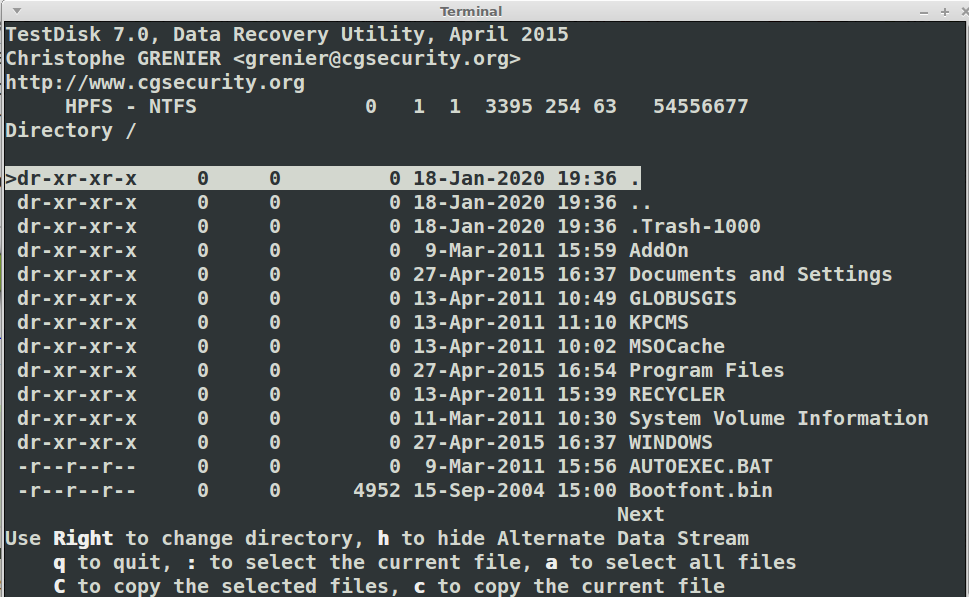The width and height of the screenshot is (969, 597).
Task: Select the WINDOWS directory entry
Action: click(x=365, y=442)
